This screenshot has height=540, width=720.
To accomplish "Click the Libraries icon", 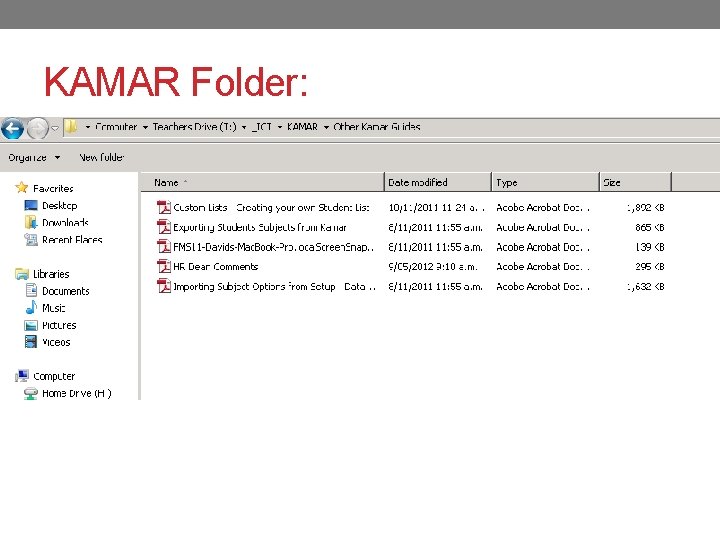I will [22, 274].
